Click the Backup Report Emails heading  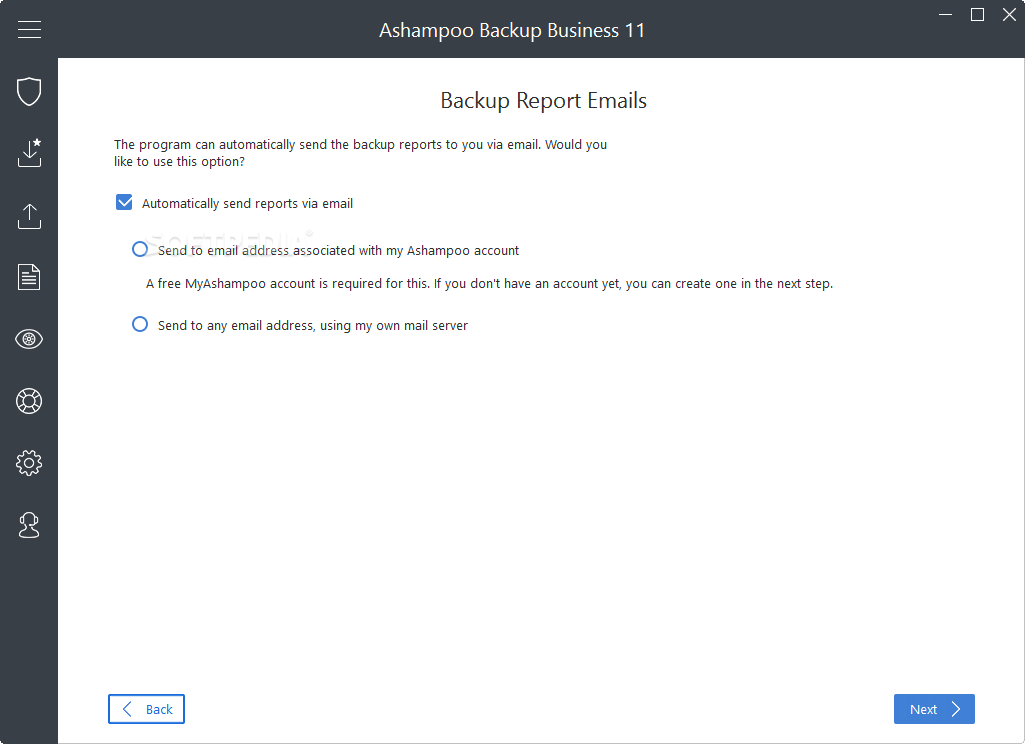click(x=543, y=101)
